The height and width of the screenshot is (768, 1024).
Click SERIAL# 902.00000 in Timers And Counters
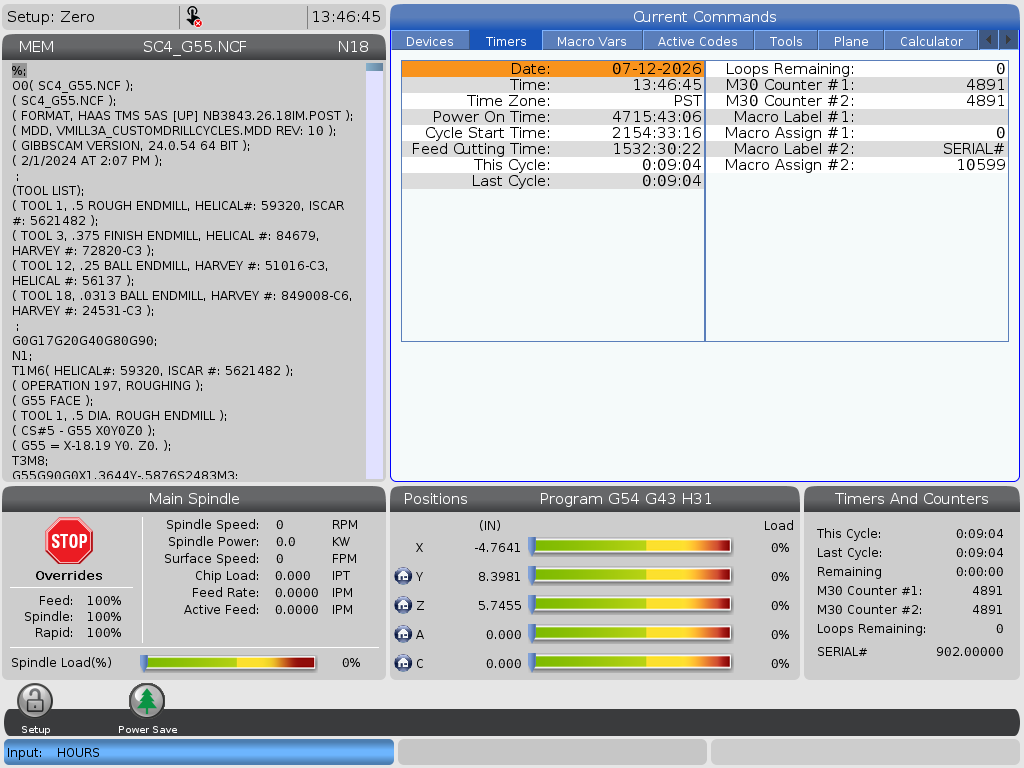(x=910, y=651)
